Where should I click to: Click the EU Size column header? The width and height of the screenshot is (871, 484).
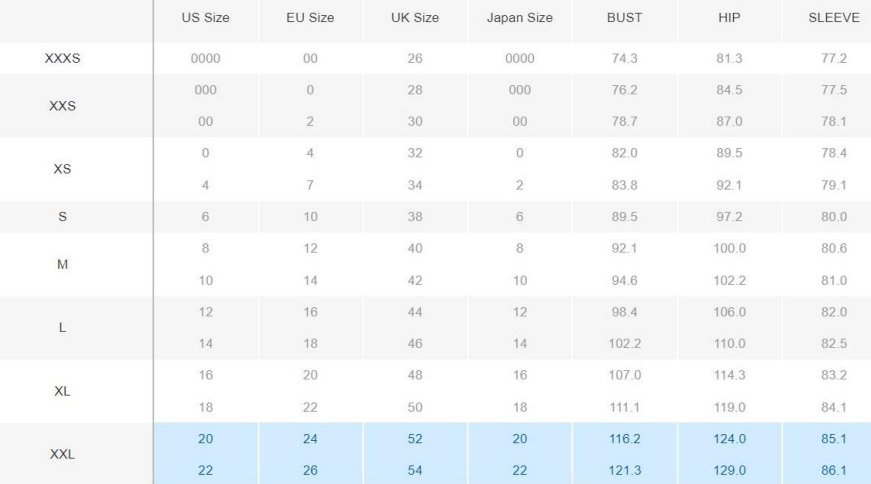point(310,18)
